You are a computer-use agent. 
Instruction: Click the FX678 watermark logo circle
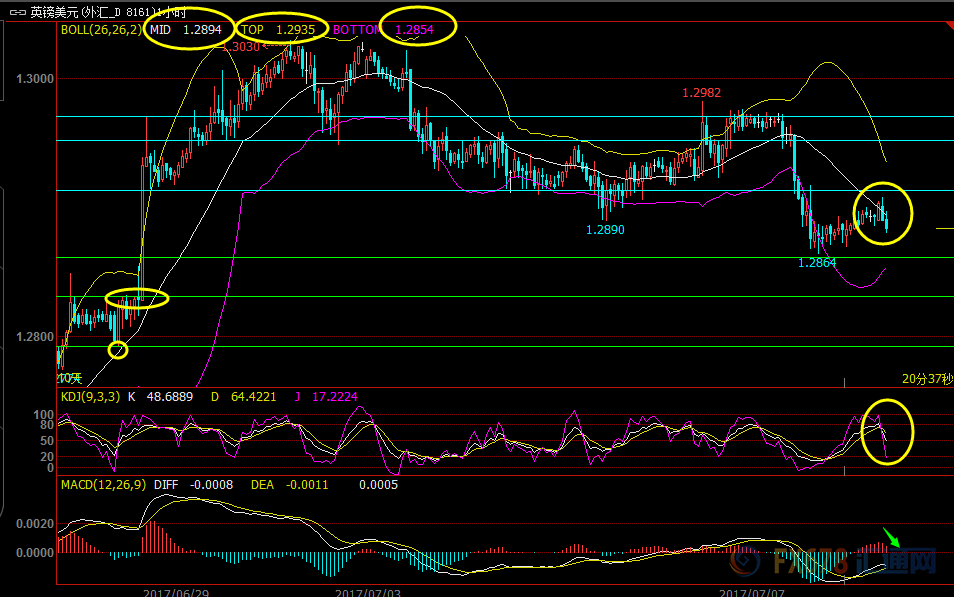(x=745, y=560)
